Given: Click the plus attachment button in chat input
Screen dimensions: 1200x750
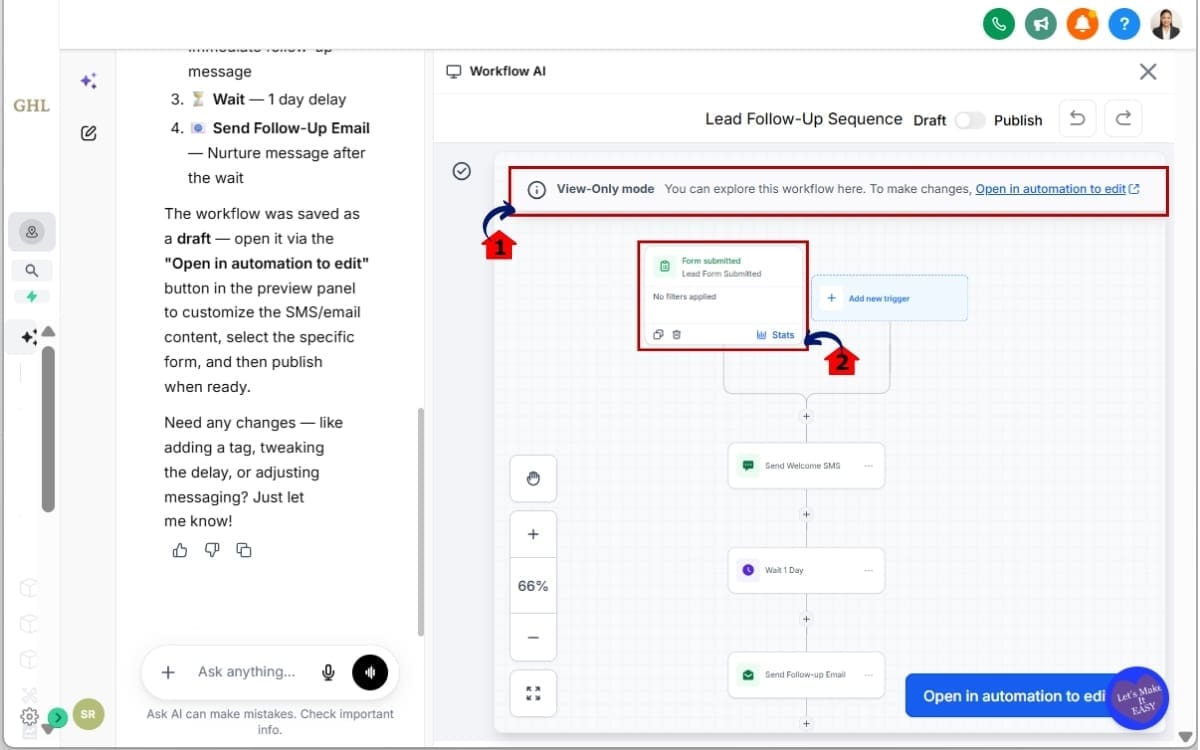Looking at the screenshot, I should click(x=168, y=673).
